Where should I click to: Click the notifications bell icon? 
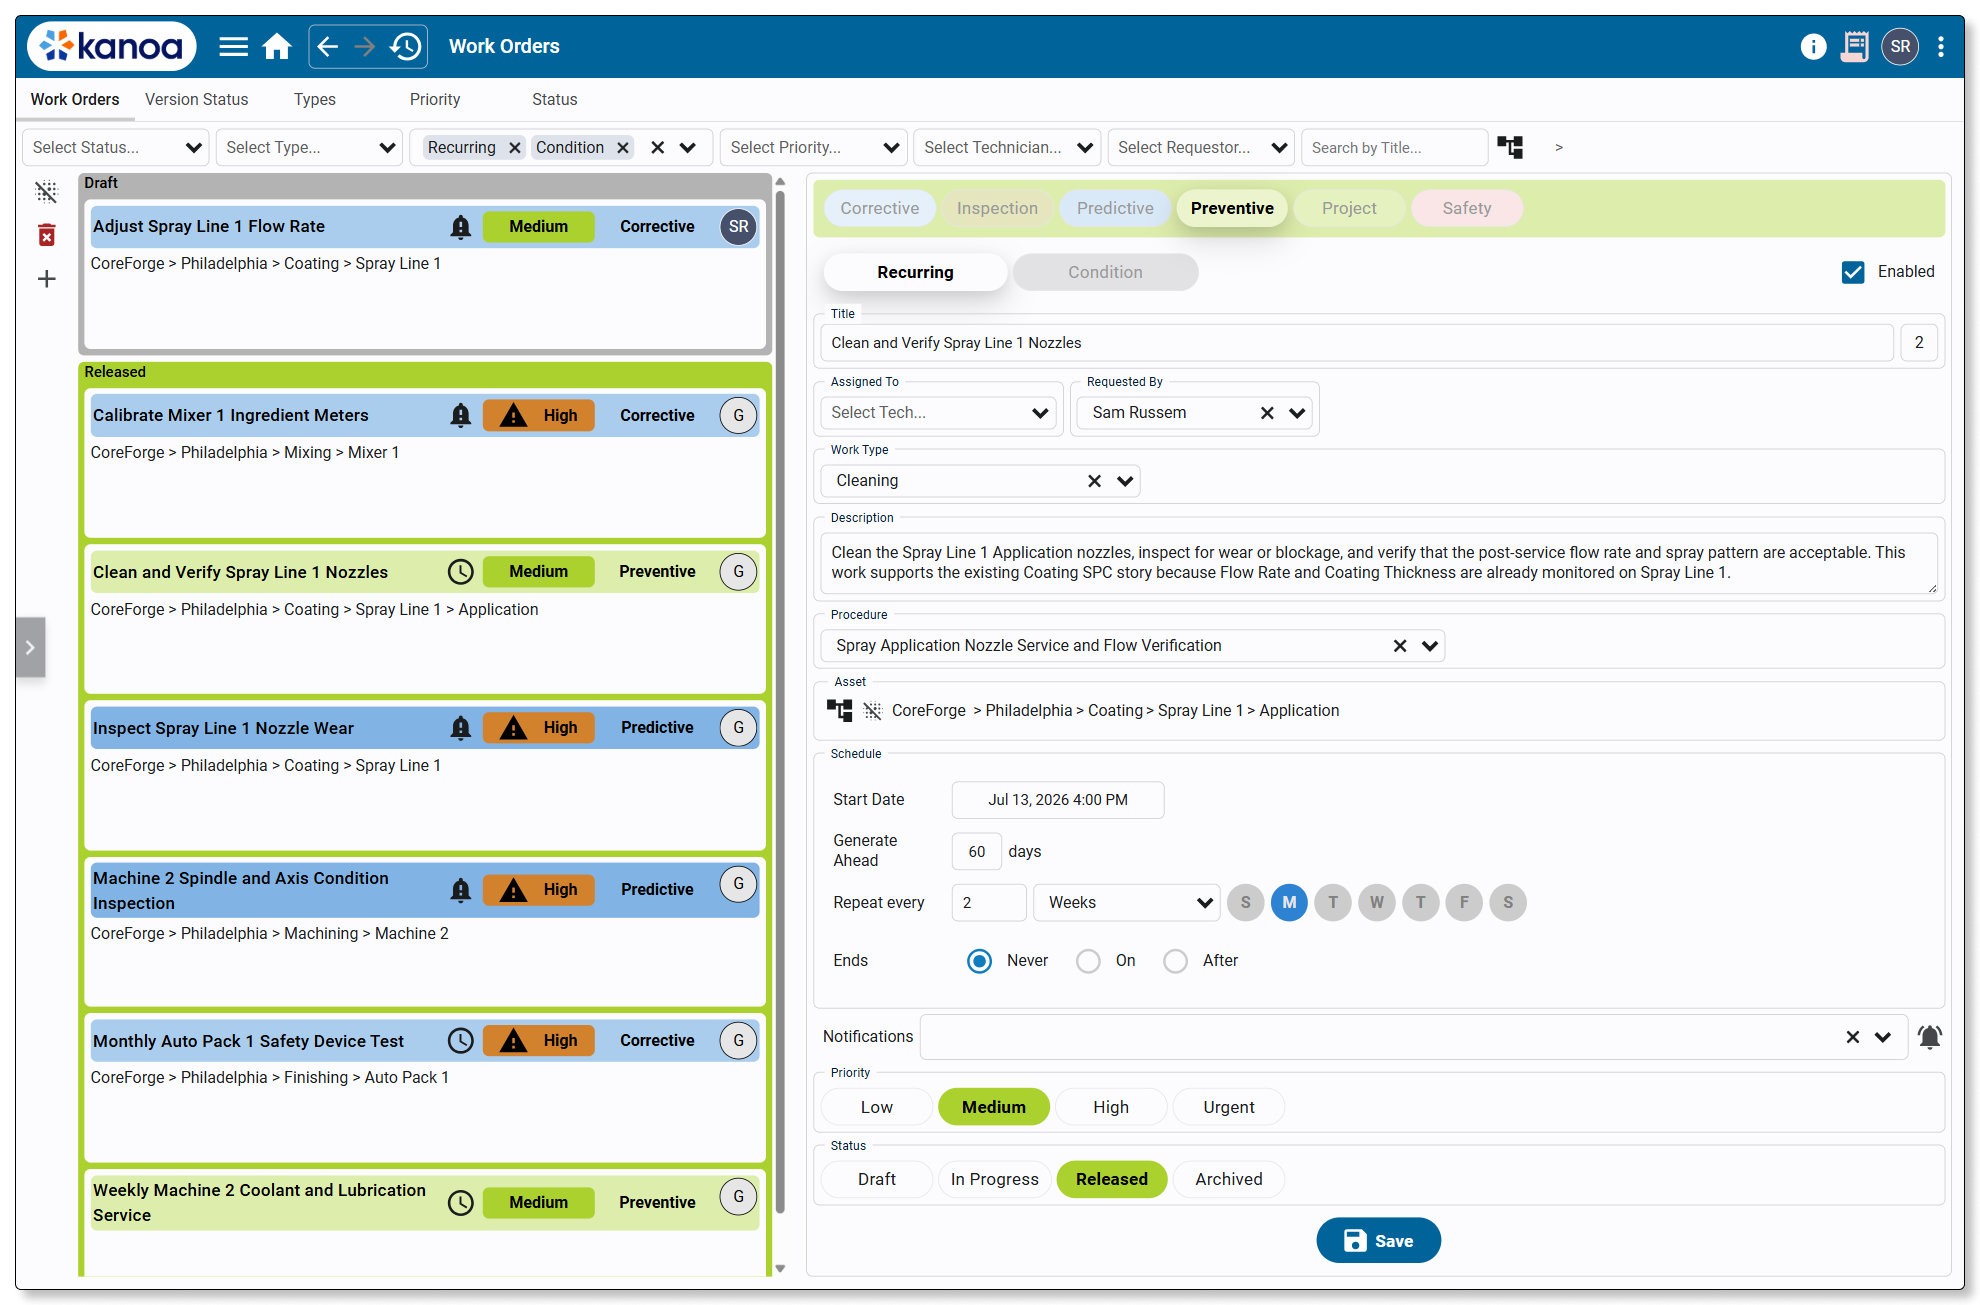(1930, 1037)
